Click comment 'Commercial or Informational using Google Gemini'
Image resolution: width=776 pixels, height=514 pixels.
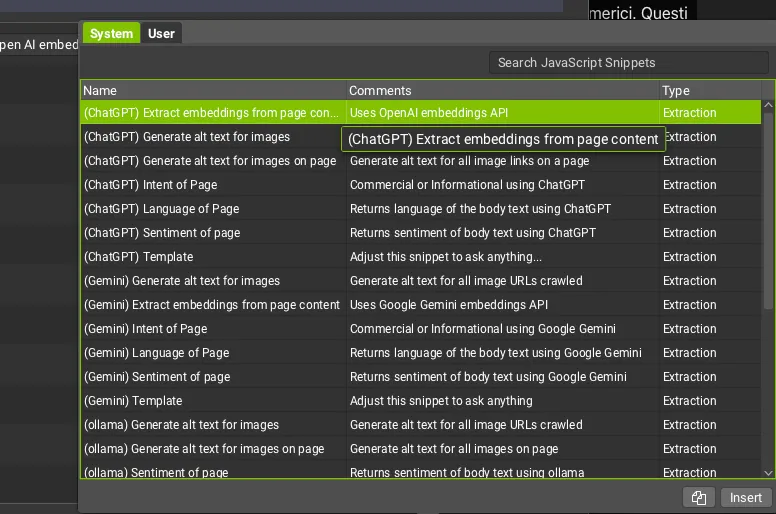point(483,328)
